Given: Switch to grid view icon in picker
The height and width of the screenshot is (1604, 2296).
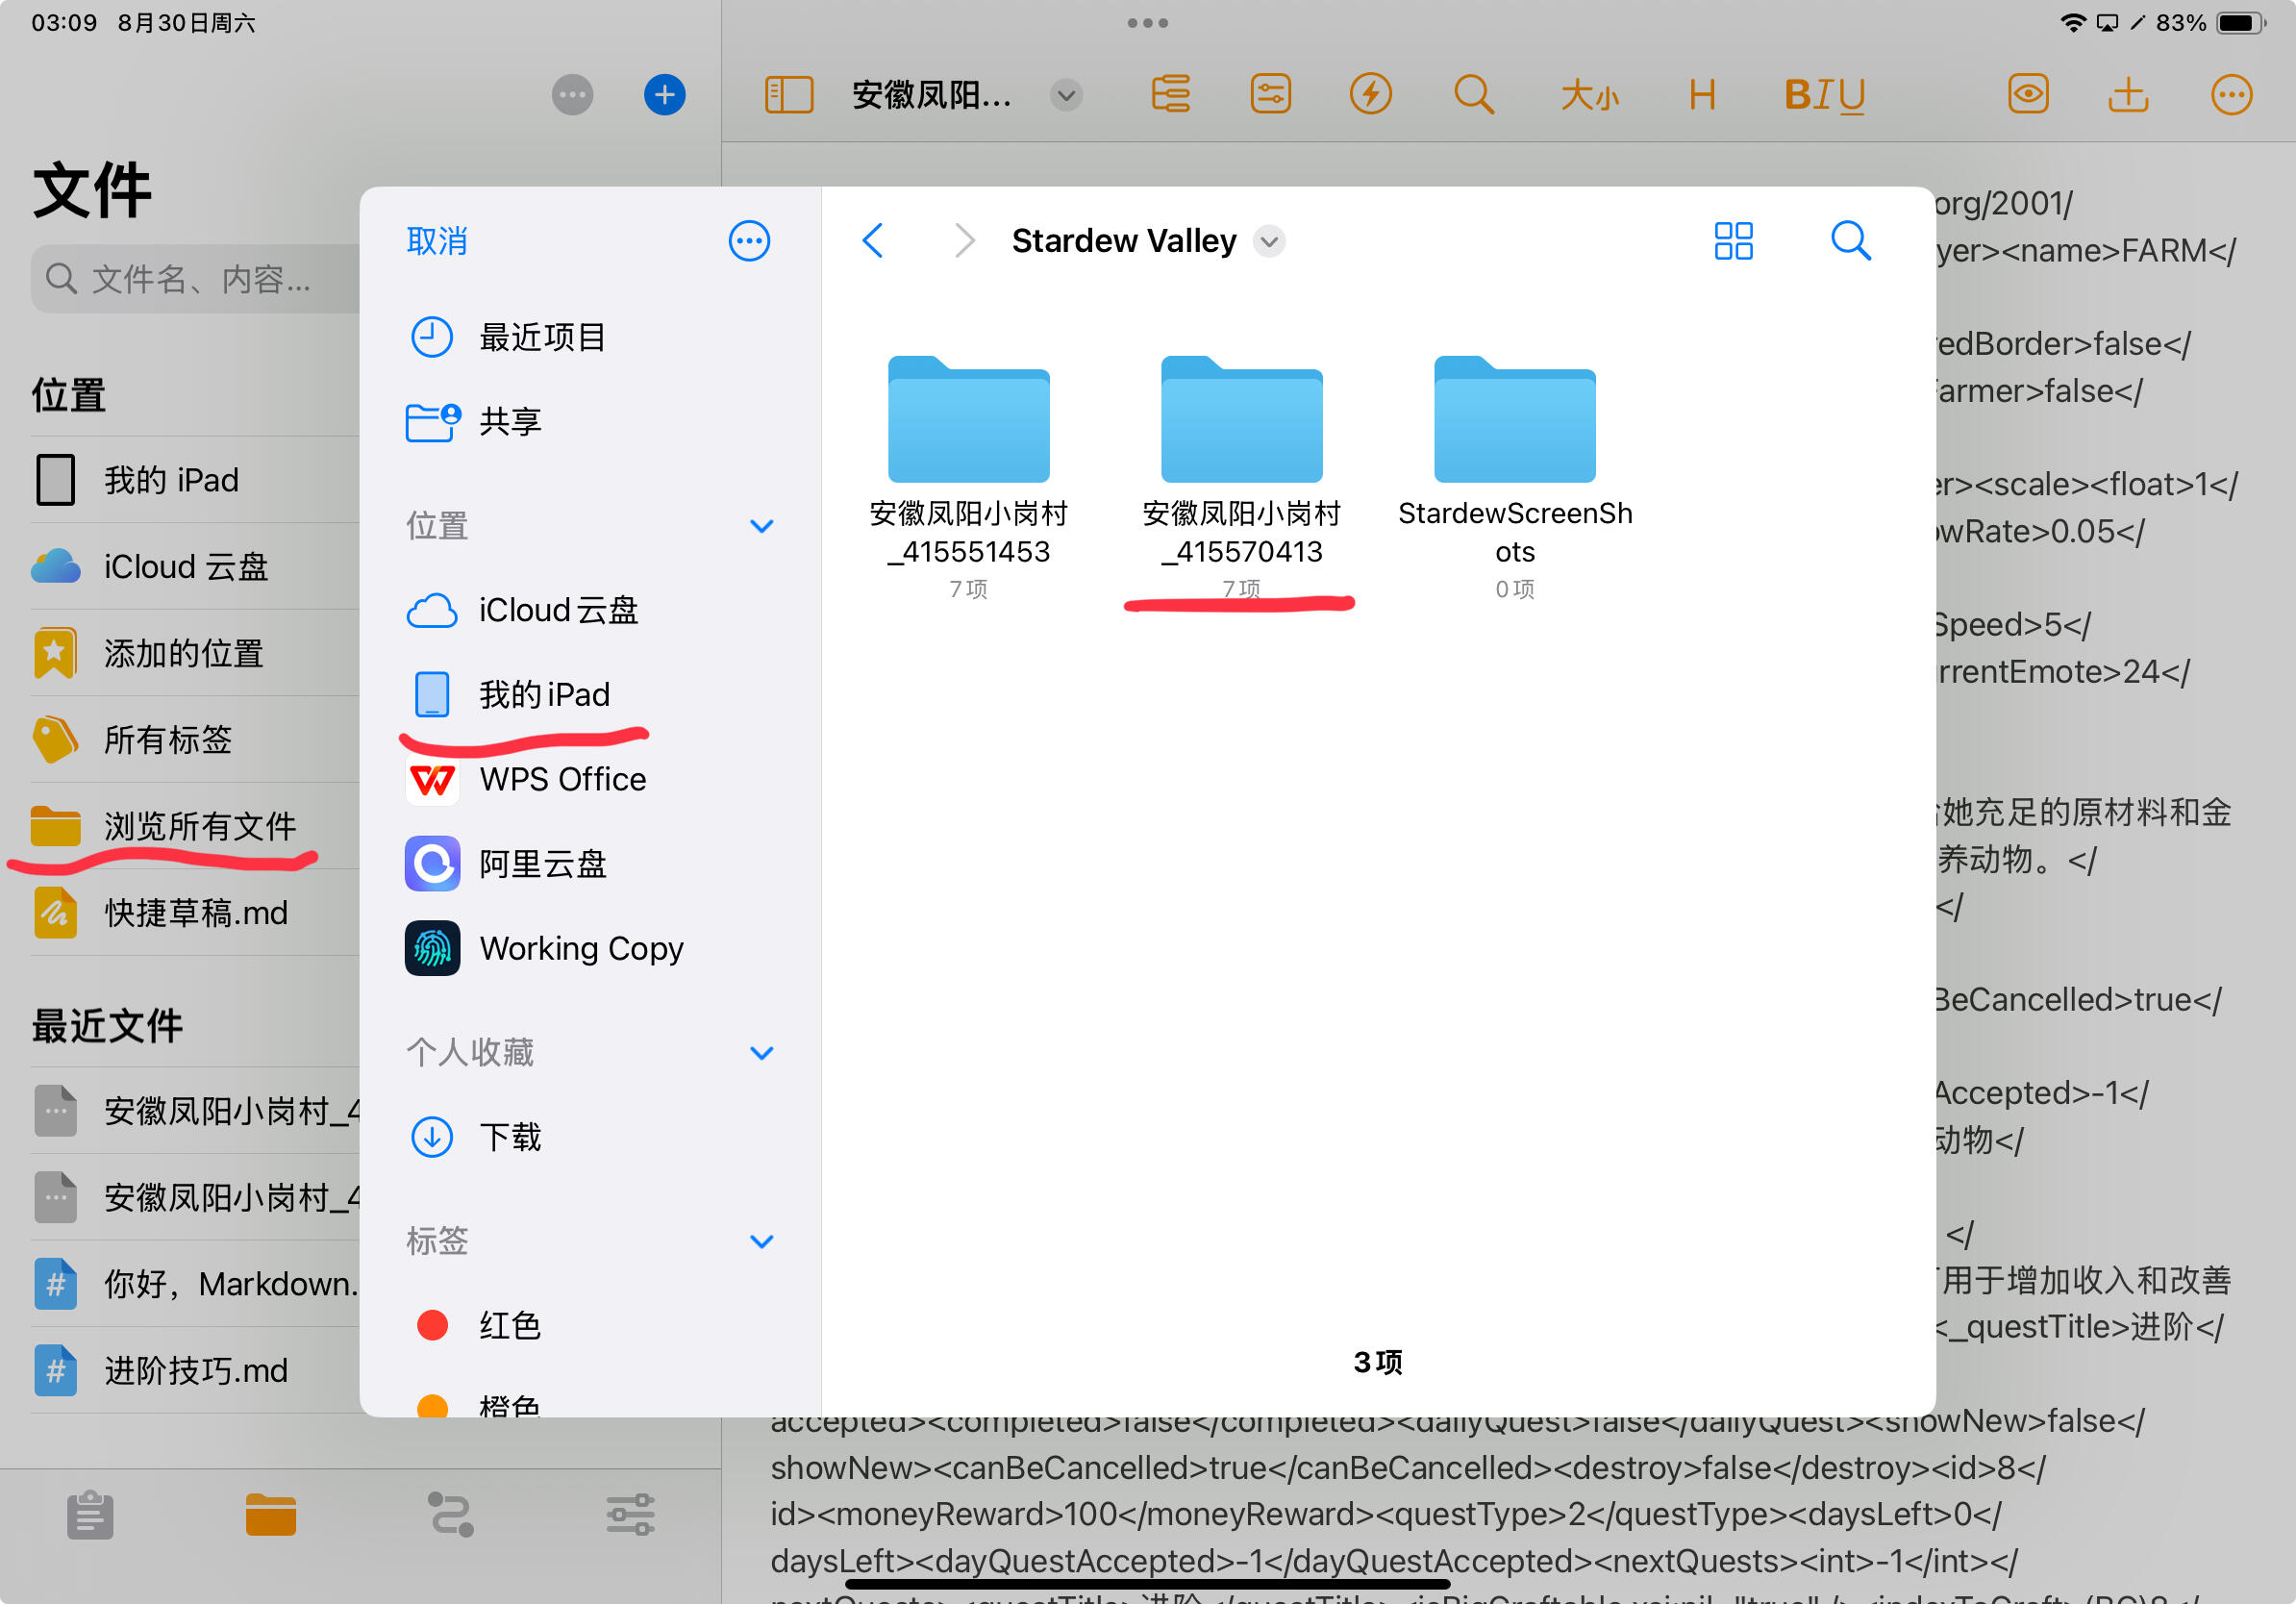Looking at the screenshot, I should coord(1733,241).
